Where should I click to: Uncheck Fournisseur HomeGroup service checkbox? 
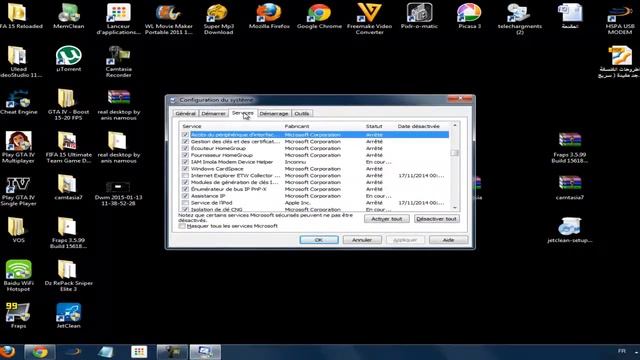tap(185, 155)
